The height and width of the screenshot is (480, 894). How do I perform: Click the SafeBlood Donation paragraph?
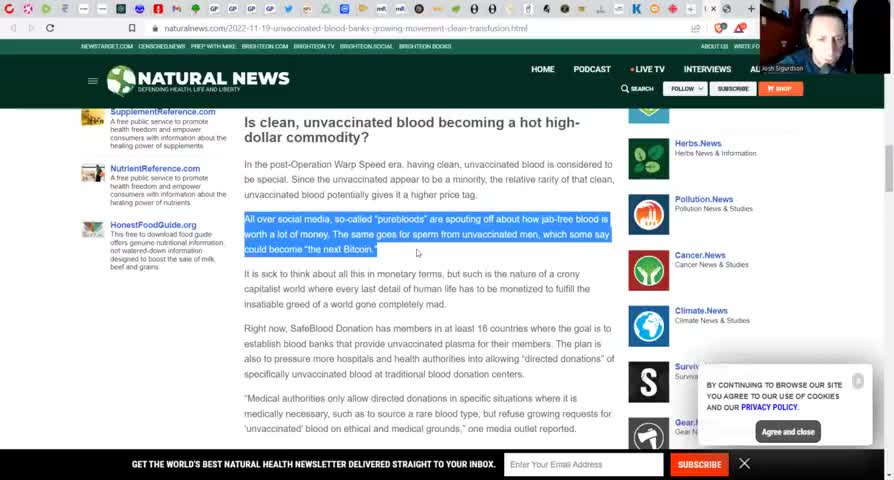[x=429, y=351]
